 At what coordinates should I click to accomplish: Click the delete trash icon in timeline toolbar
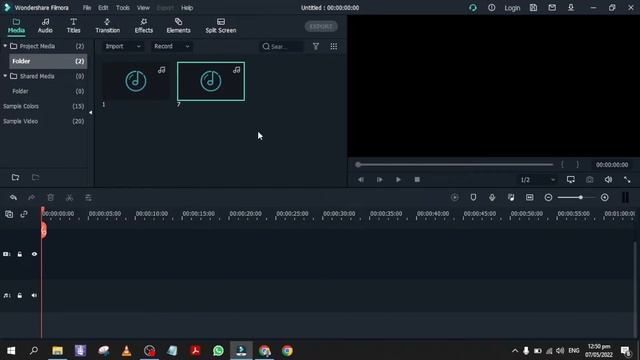tap(51, 198)
